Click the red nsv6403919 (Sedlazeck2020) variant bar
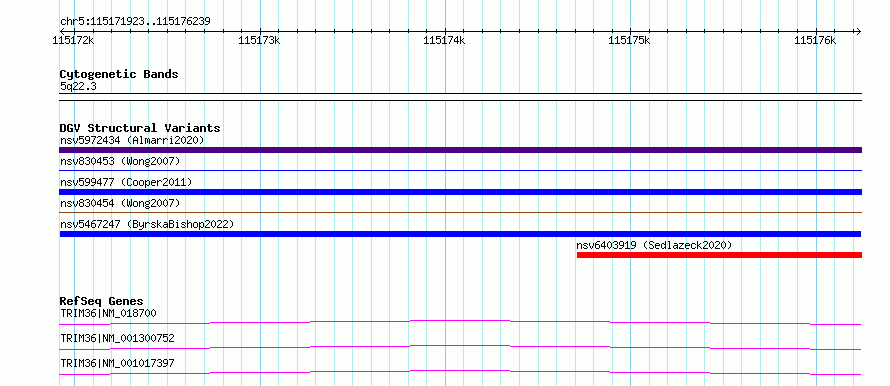Screen dimensions: 890x386 [719, 255]
